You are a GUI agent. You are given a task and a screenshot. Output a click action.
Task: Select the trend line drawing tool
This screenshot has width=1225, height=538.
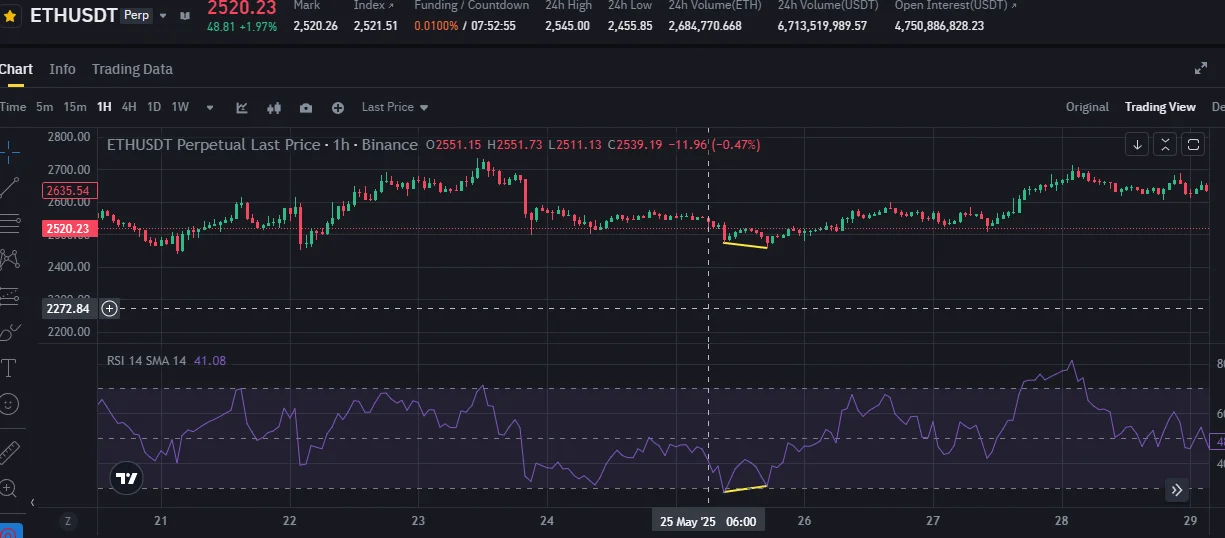[x=10, y=186]
